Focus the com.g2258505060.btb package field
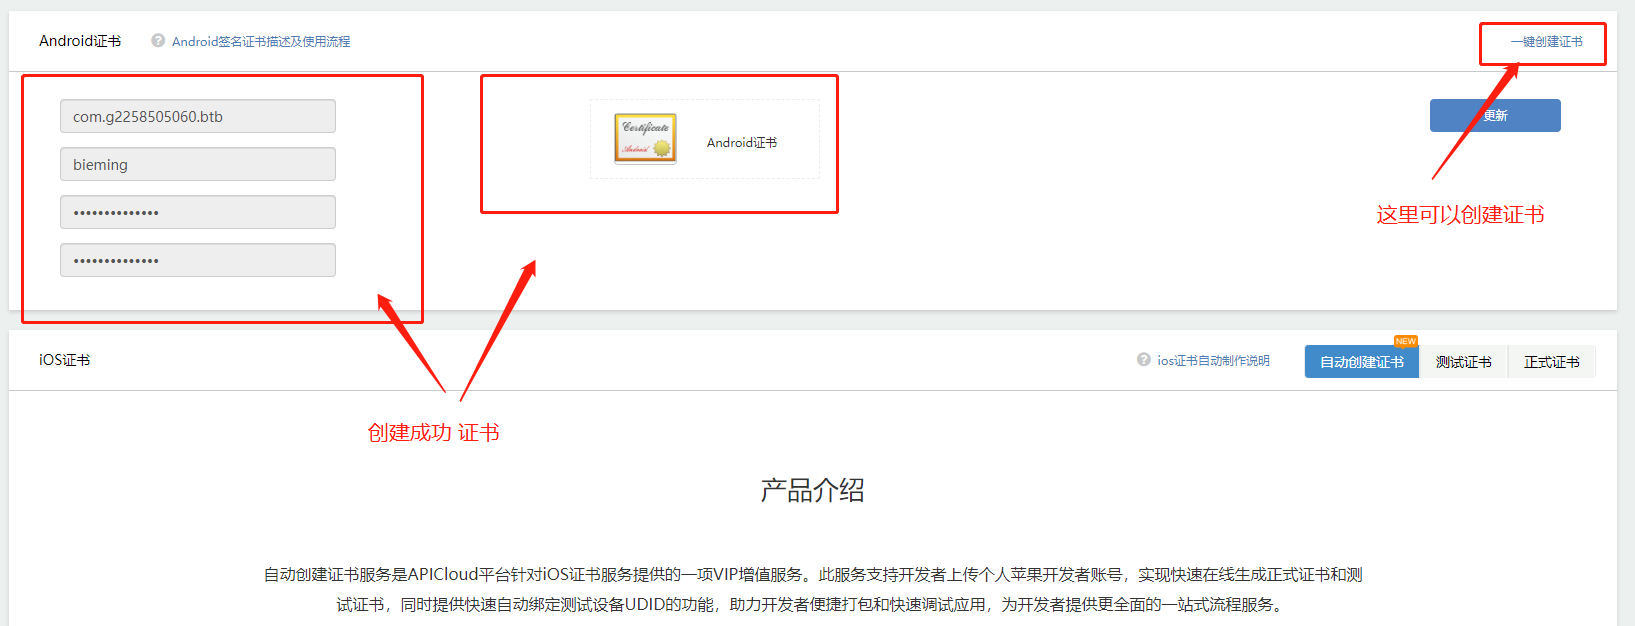This screenshot has height=626, width=1635. pyautogui.click(x=198, y=116)
